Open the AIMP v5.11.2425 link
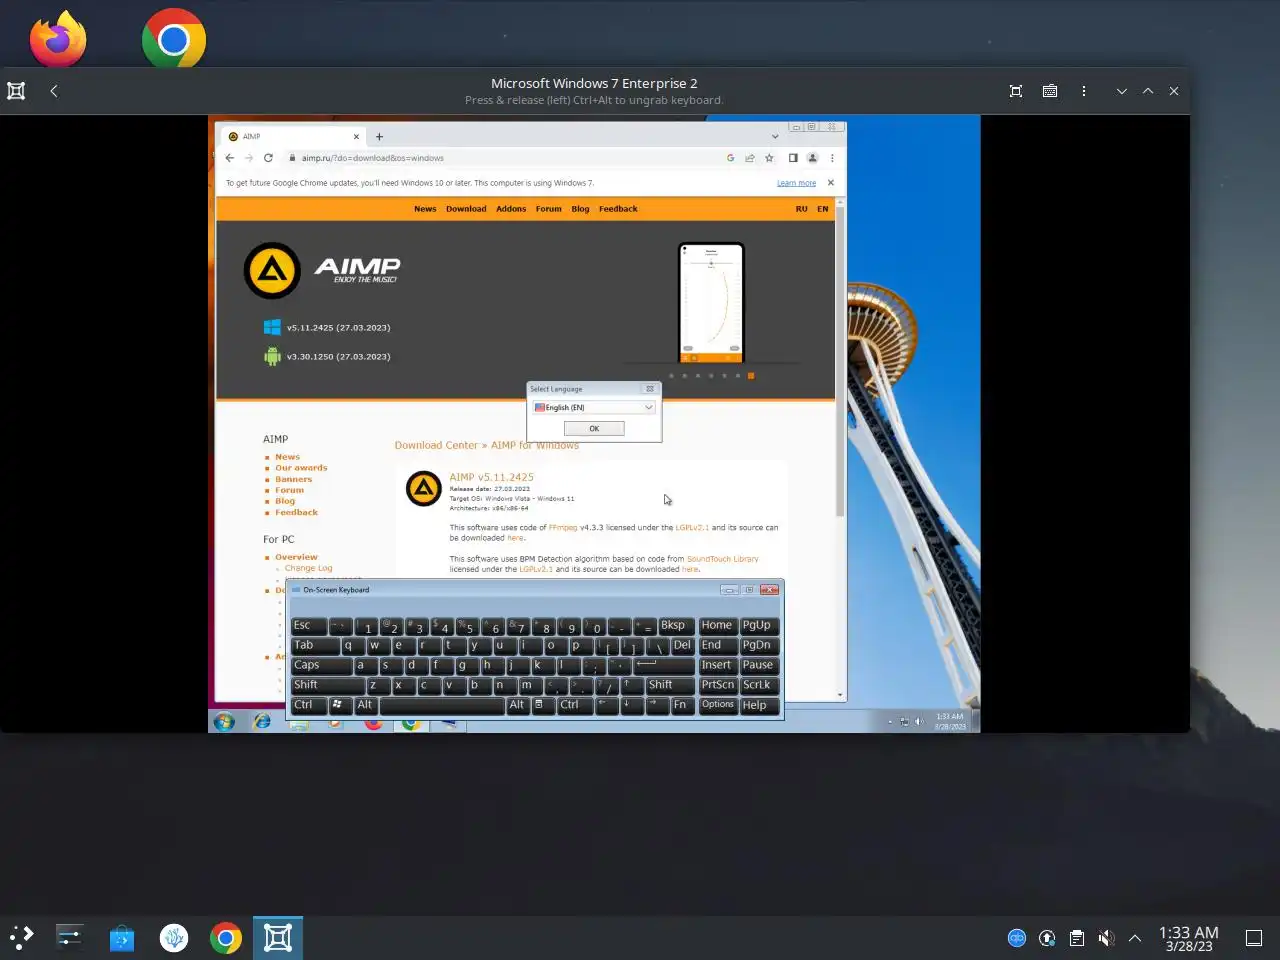Screen dimensions: 1280x960 pyautogui.click(x=491, y=477)
